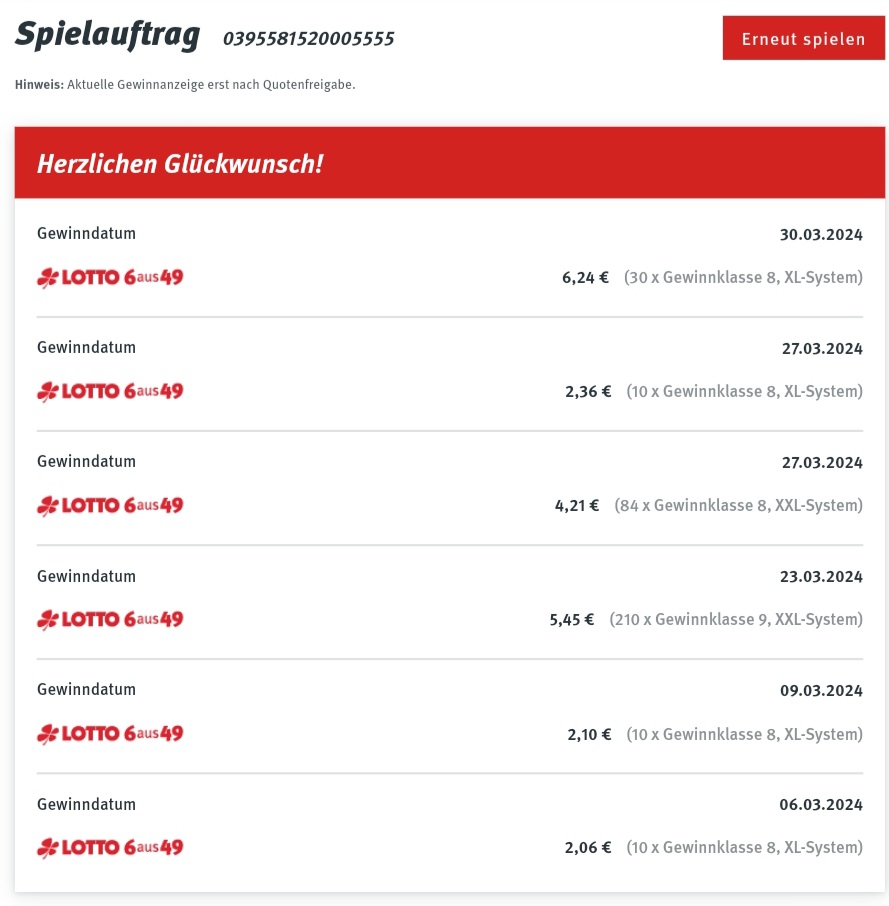Click the 84 x Gewinnklasse 8 XXL-System text
Viewport: 889px width, 906px height.
coord(738,506)
